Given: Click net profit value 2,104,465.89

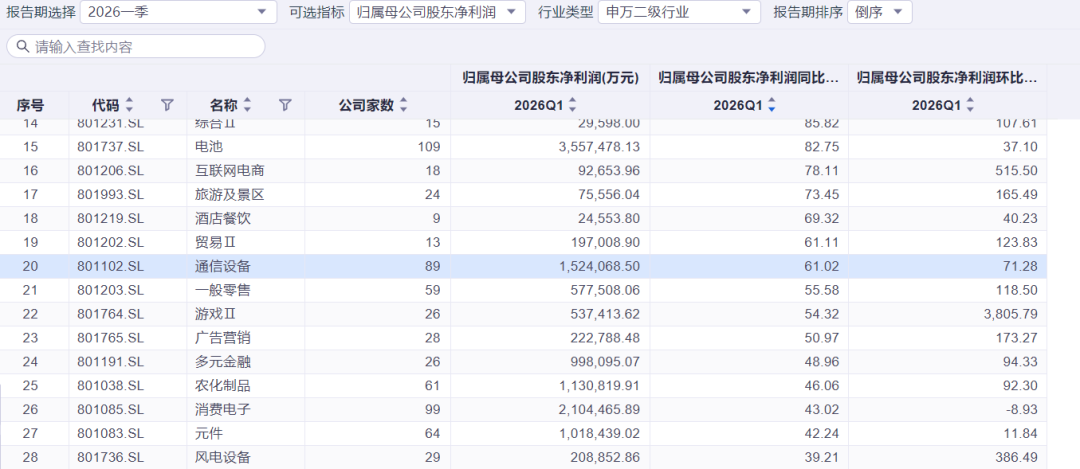Looking at the screenshot, I should [599, 410].
